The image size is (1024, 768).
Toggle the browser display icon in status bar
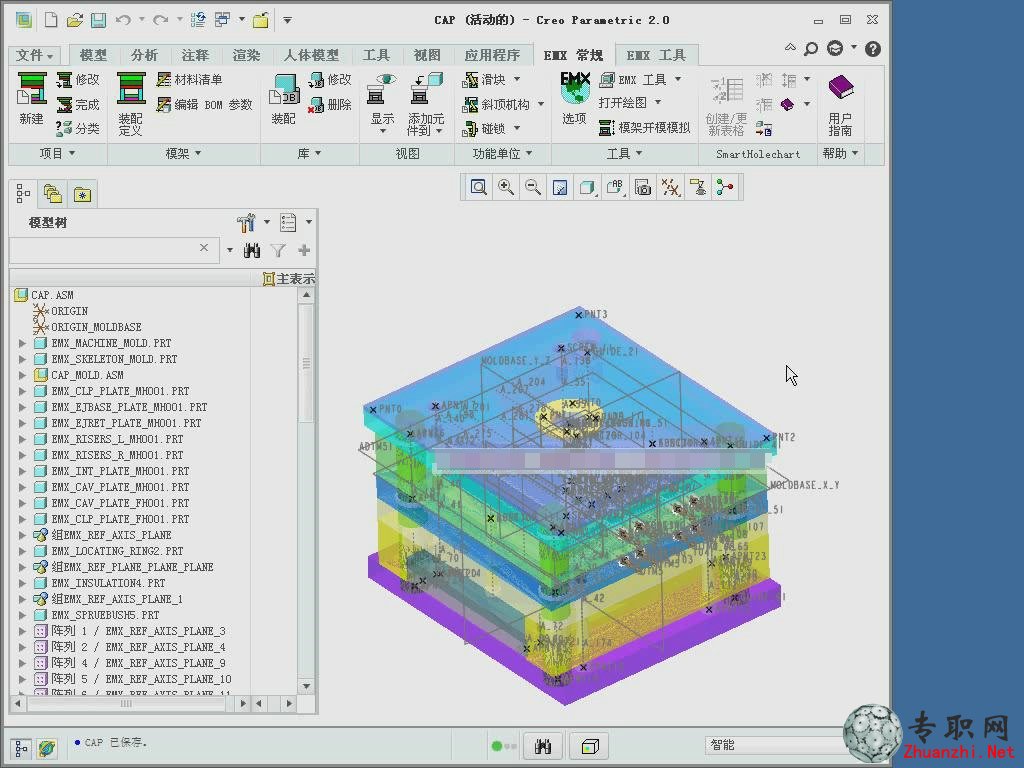pos(46,748)
